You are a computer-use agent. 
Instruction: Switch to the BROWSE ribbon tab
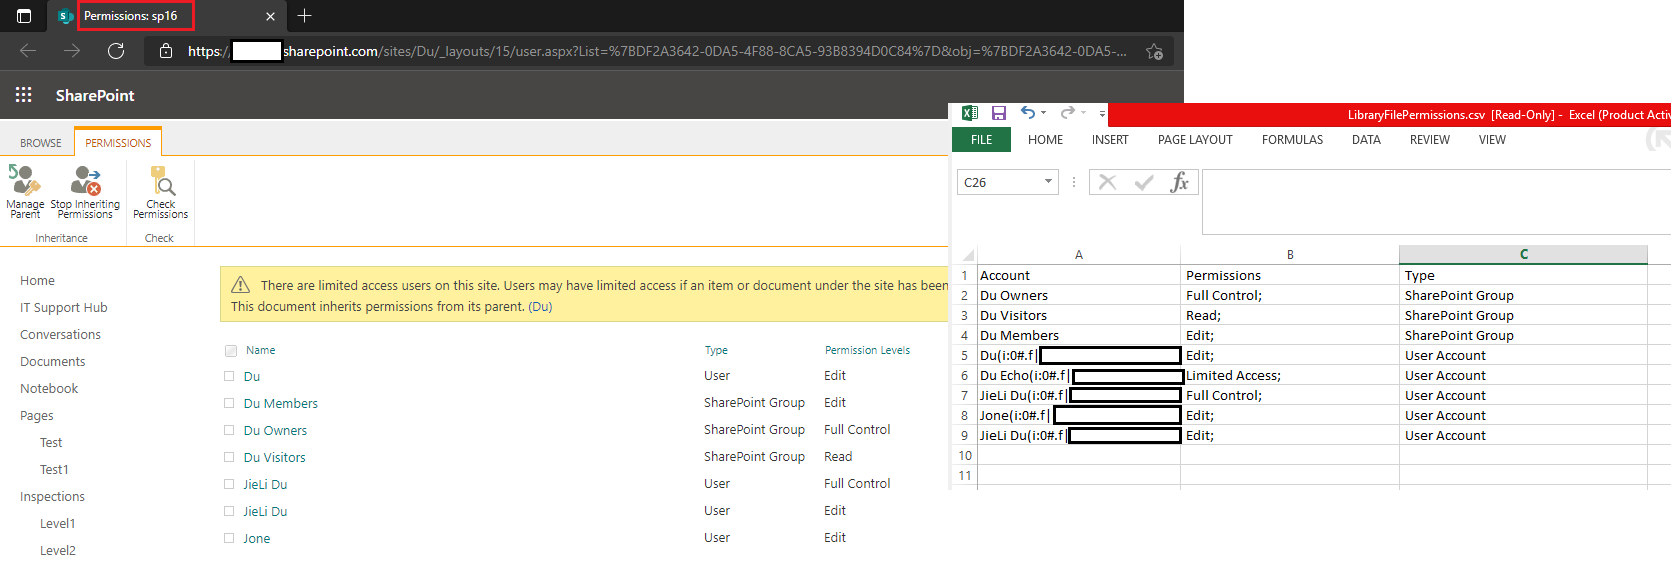(41, 143)
